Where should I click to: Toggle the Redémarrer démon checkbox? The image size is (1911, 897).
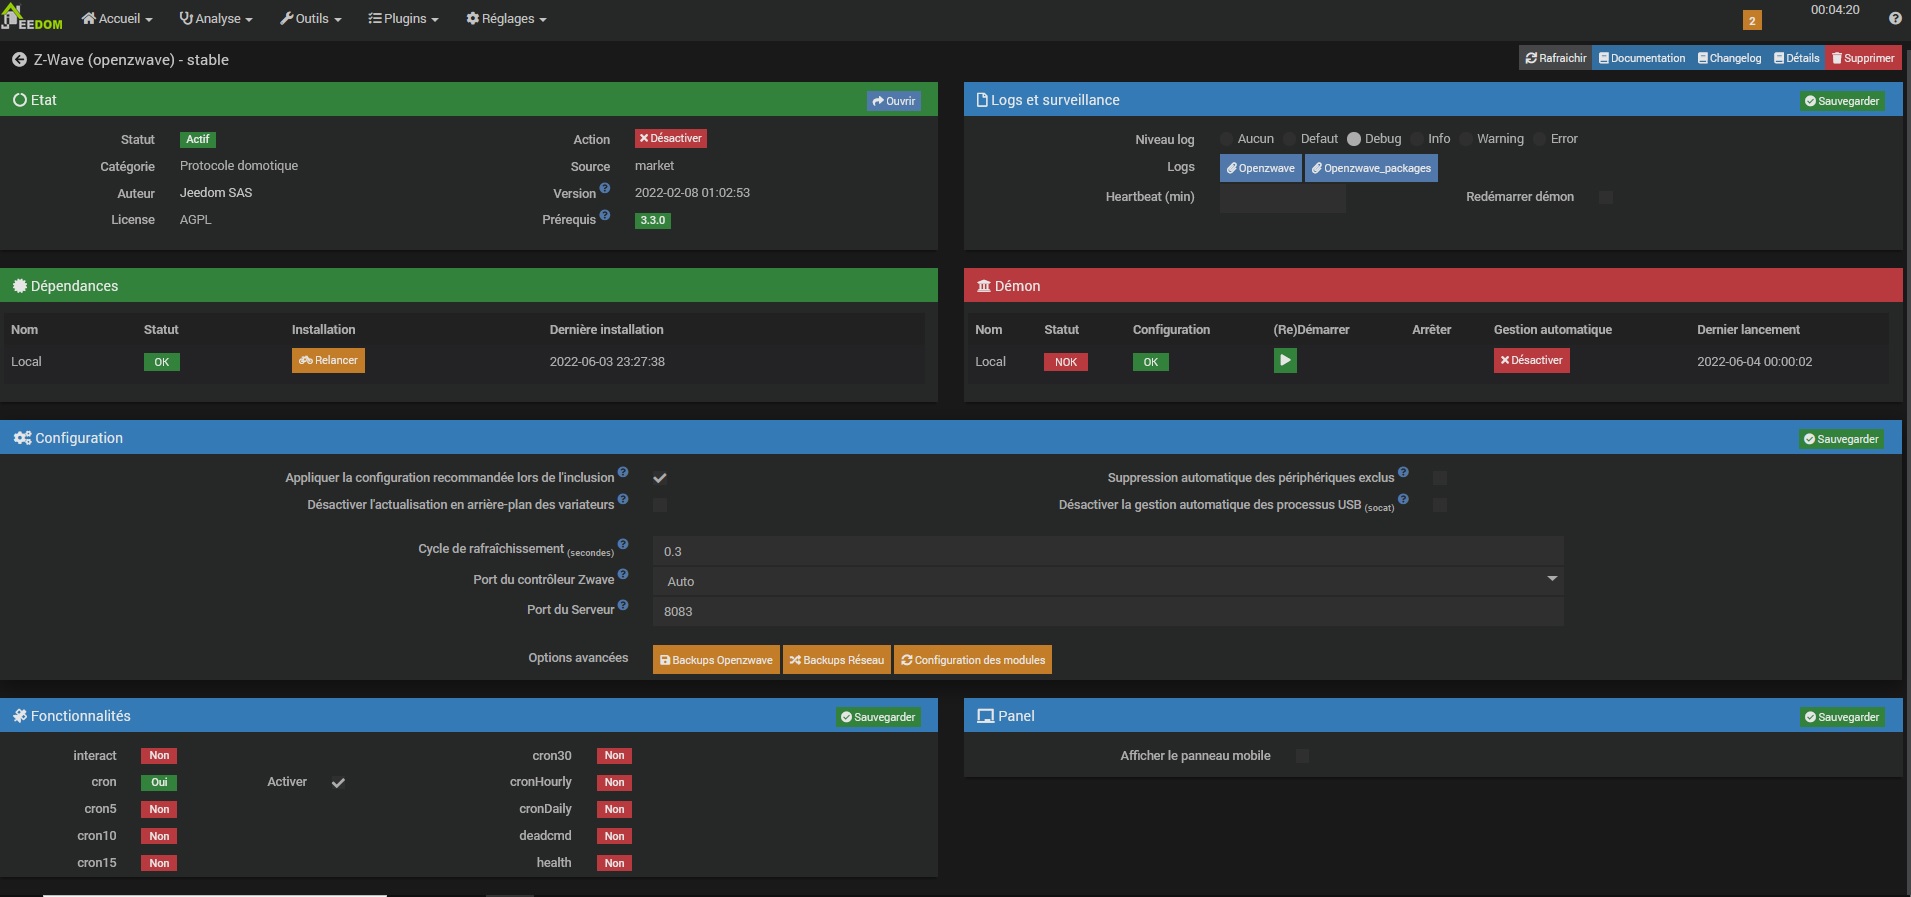(1606, 197)
